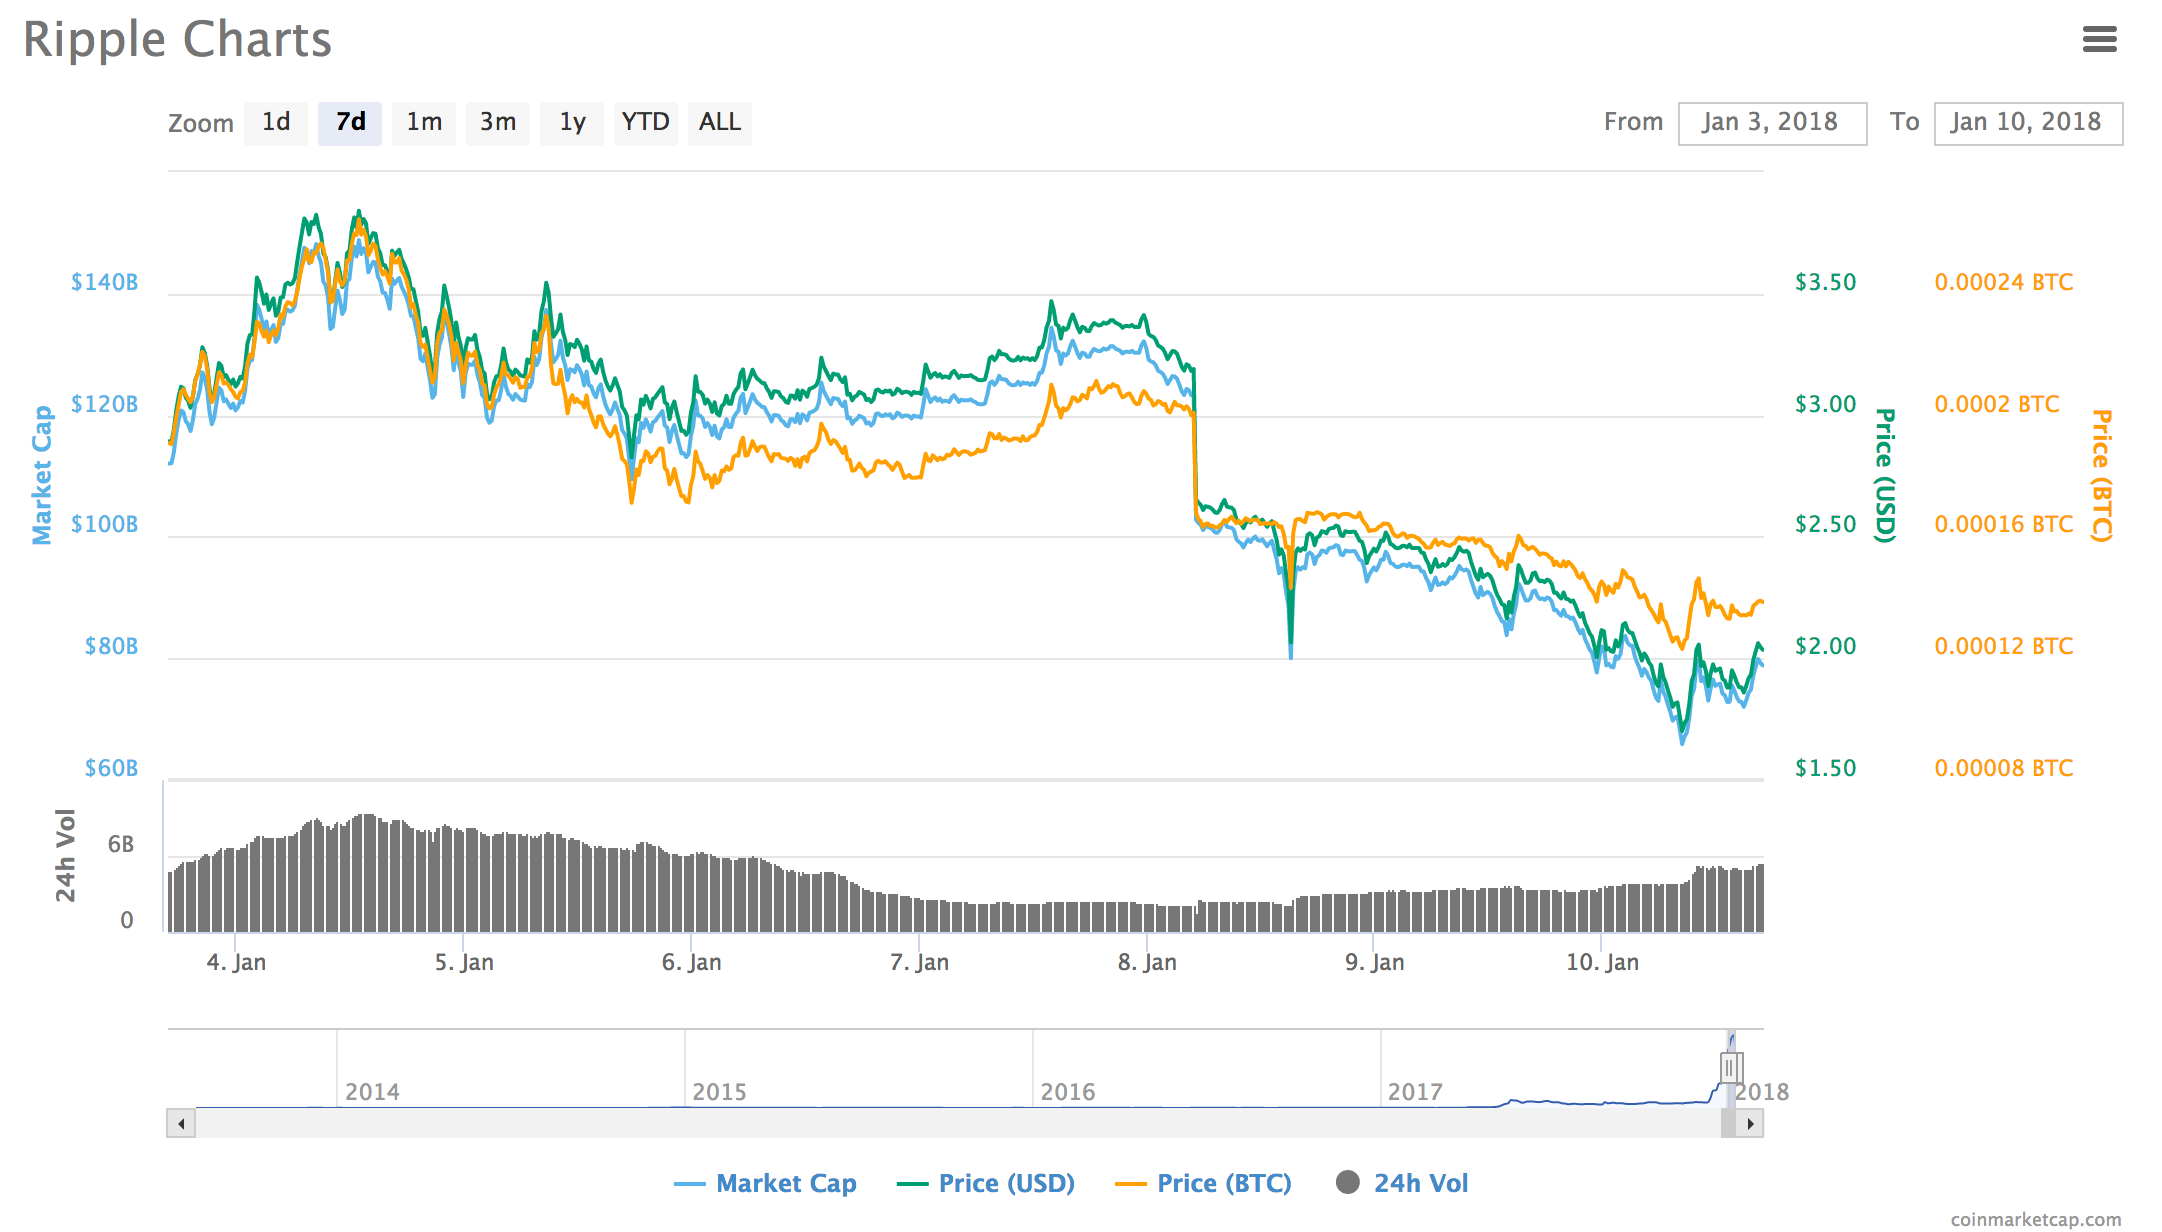Select the 1y zoom button
2162x1232 pixels.
(572, 123)
